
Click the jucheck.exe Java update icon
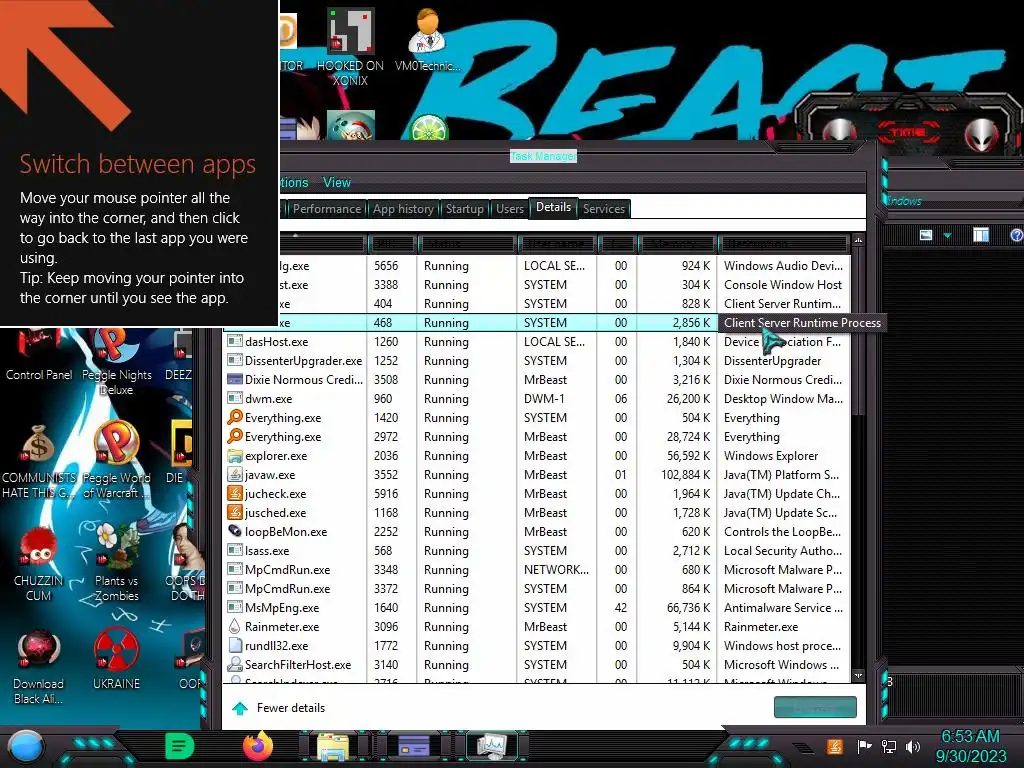pyautogui.click(x=234, y=493)
